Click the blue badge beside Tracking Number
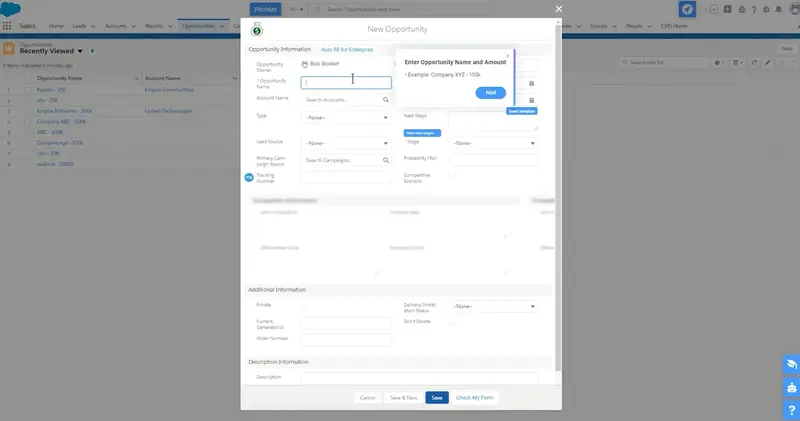The image size is (800, 421). click(x=249, y=177)
